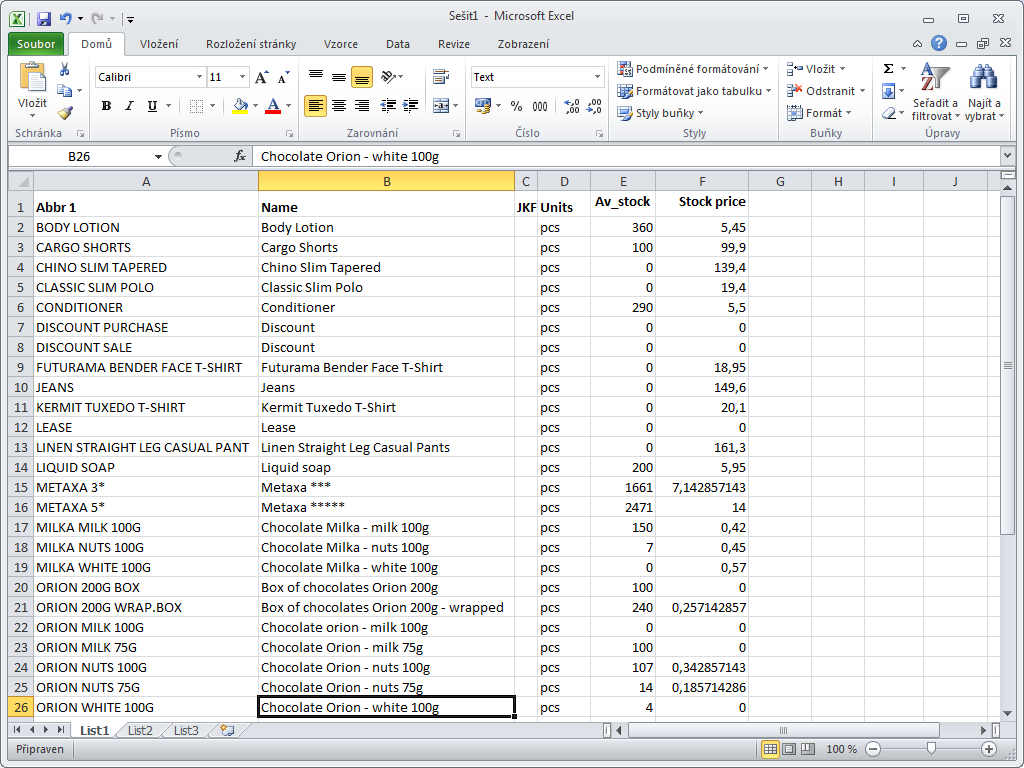This screenshot has height=768, width=1024.
Task: Cut selection with the scissors icon
Action: [64, 69]
